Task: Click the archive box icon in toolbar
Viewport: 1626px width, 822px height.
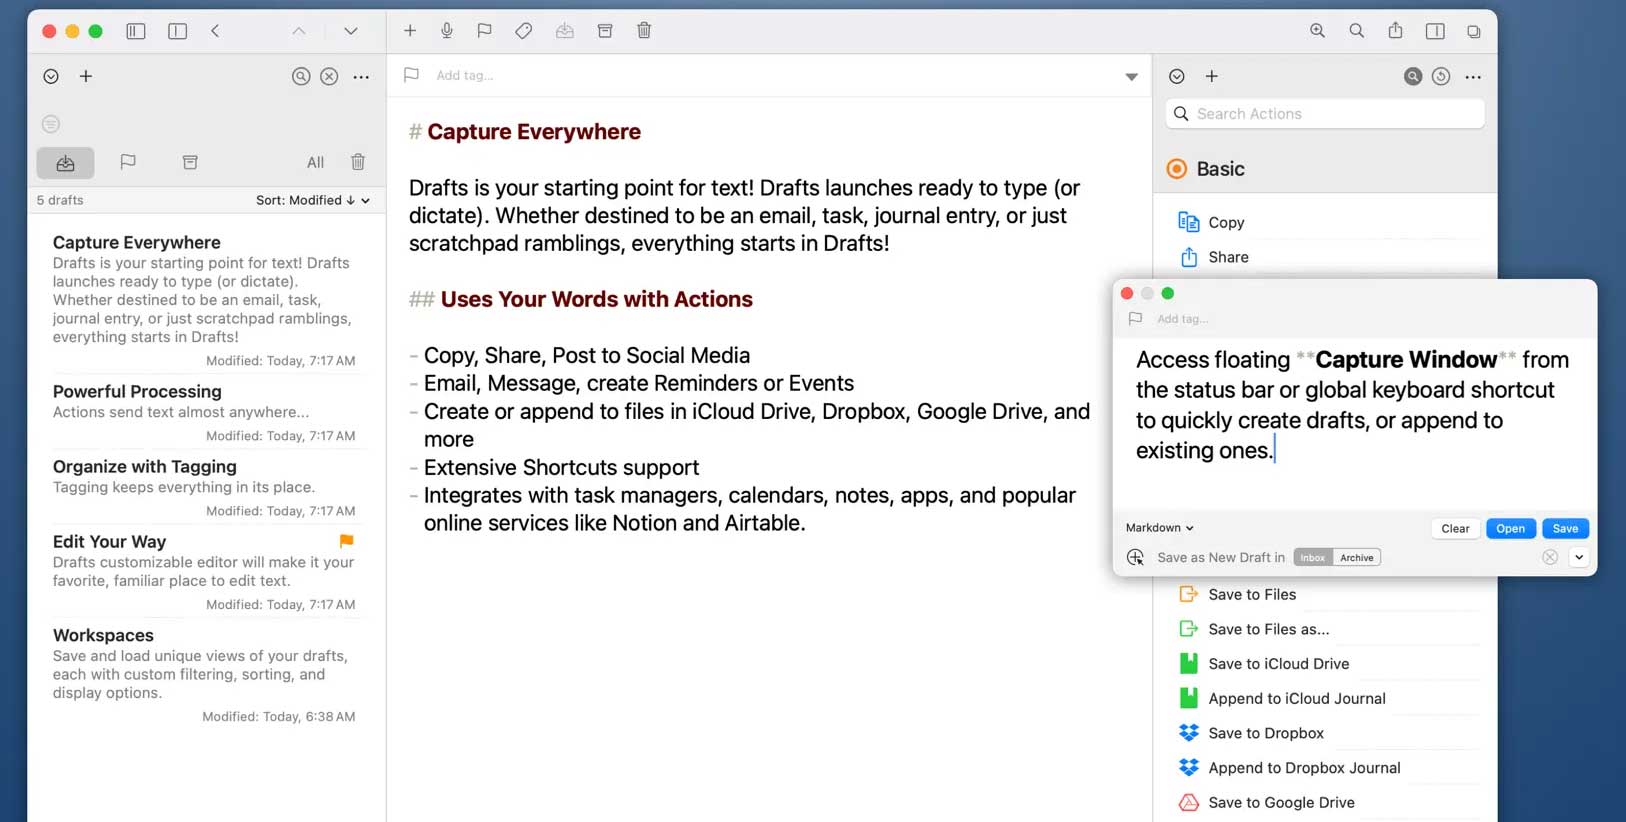Action: point(605,31)
